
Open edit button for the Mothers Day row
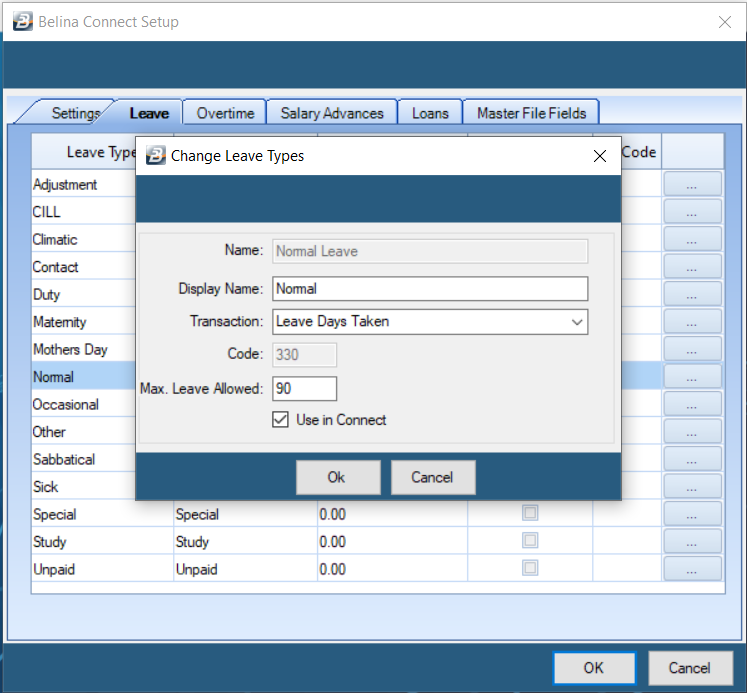coord(692,349)
